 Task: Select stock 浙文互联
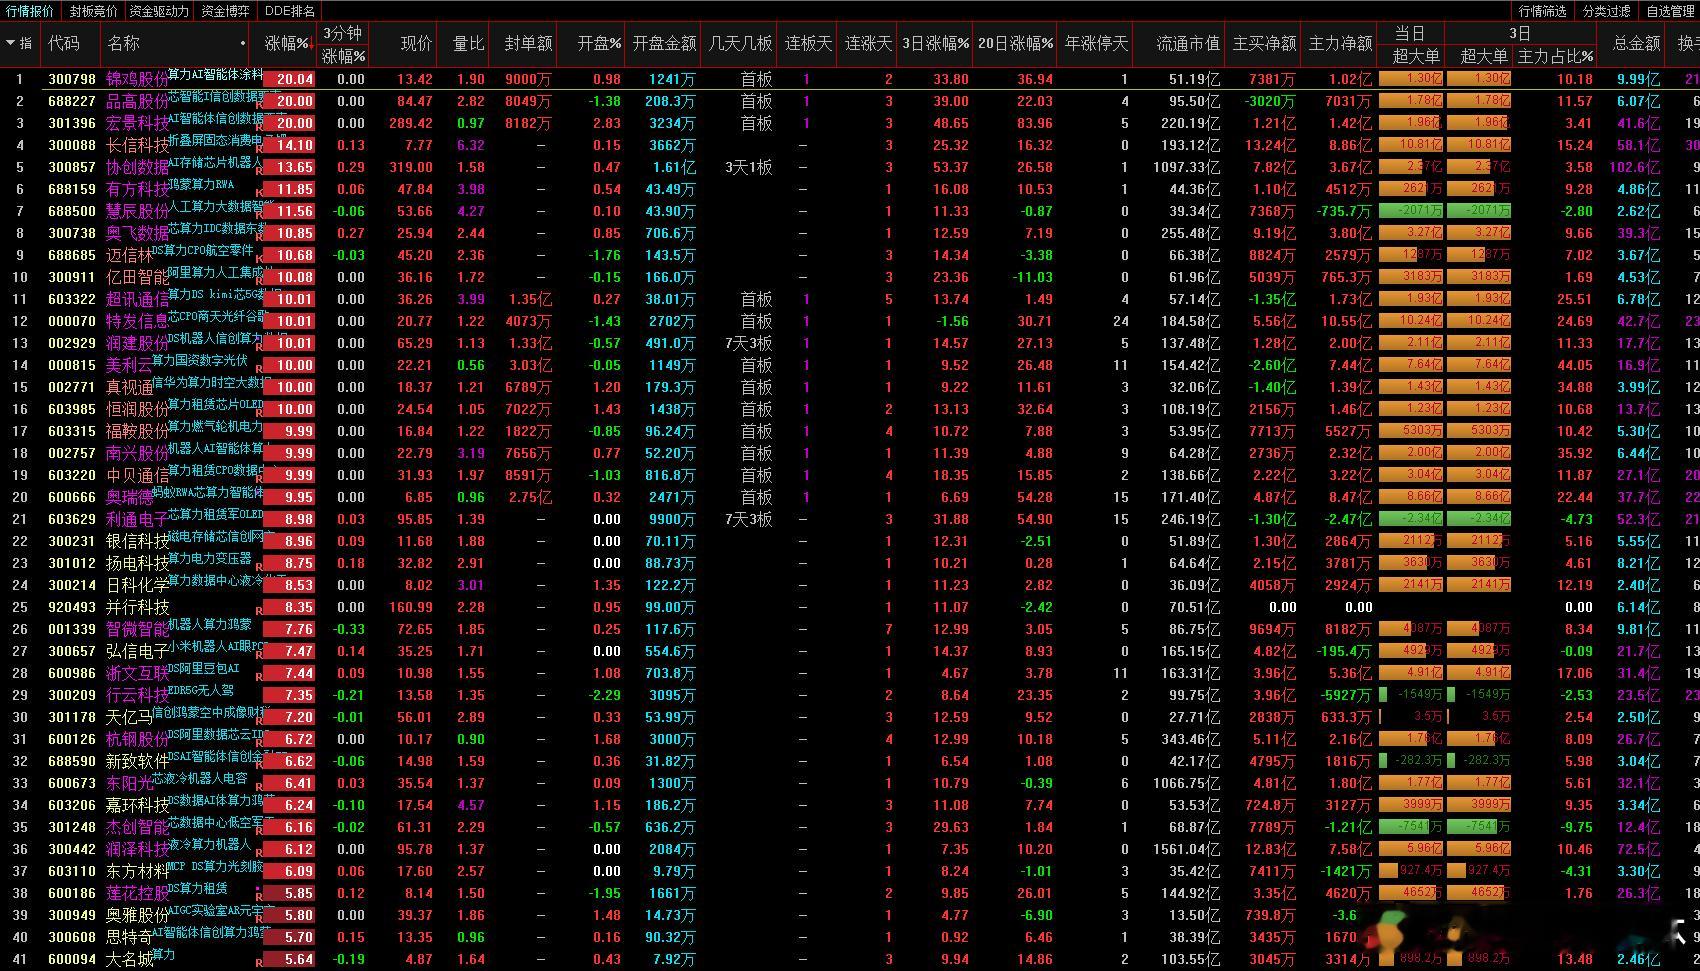coord(137,673)
